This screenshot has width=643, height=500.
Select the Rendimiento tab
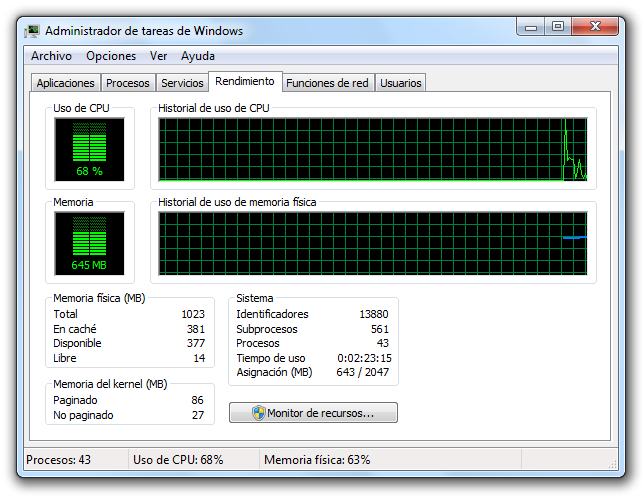245,81
